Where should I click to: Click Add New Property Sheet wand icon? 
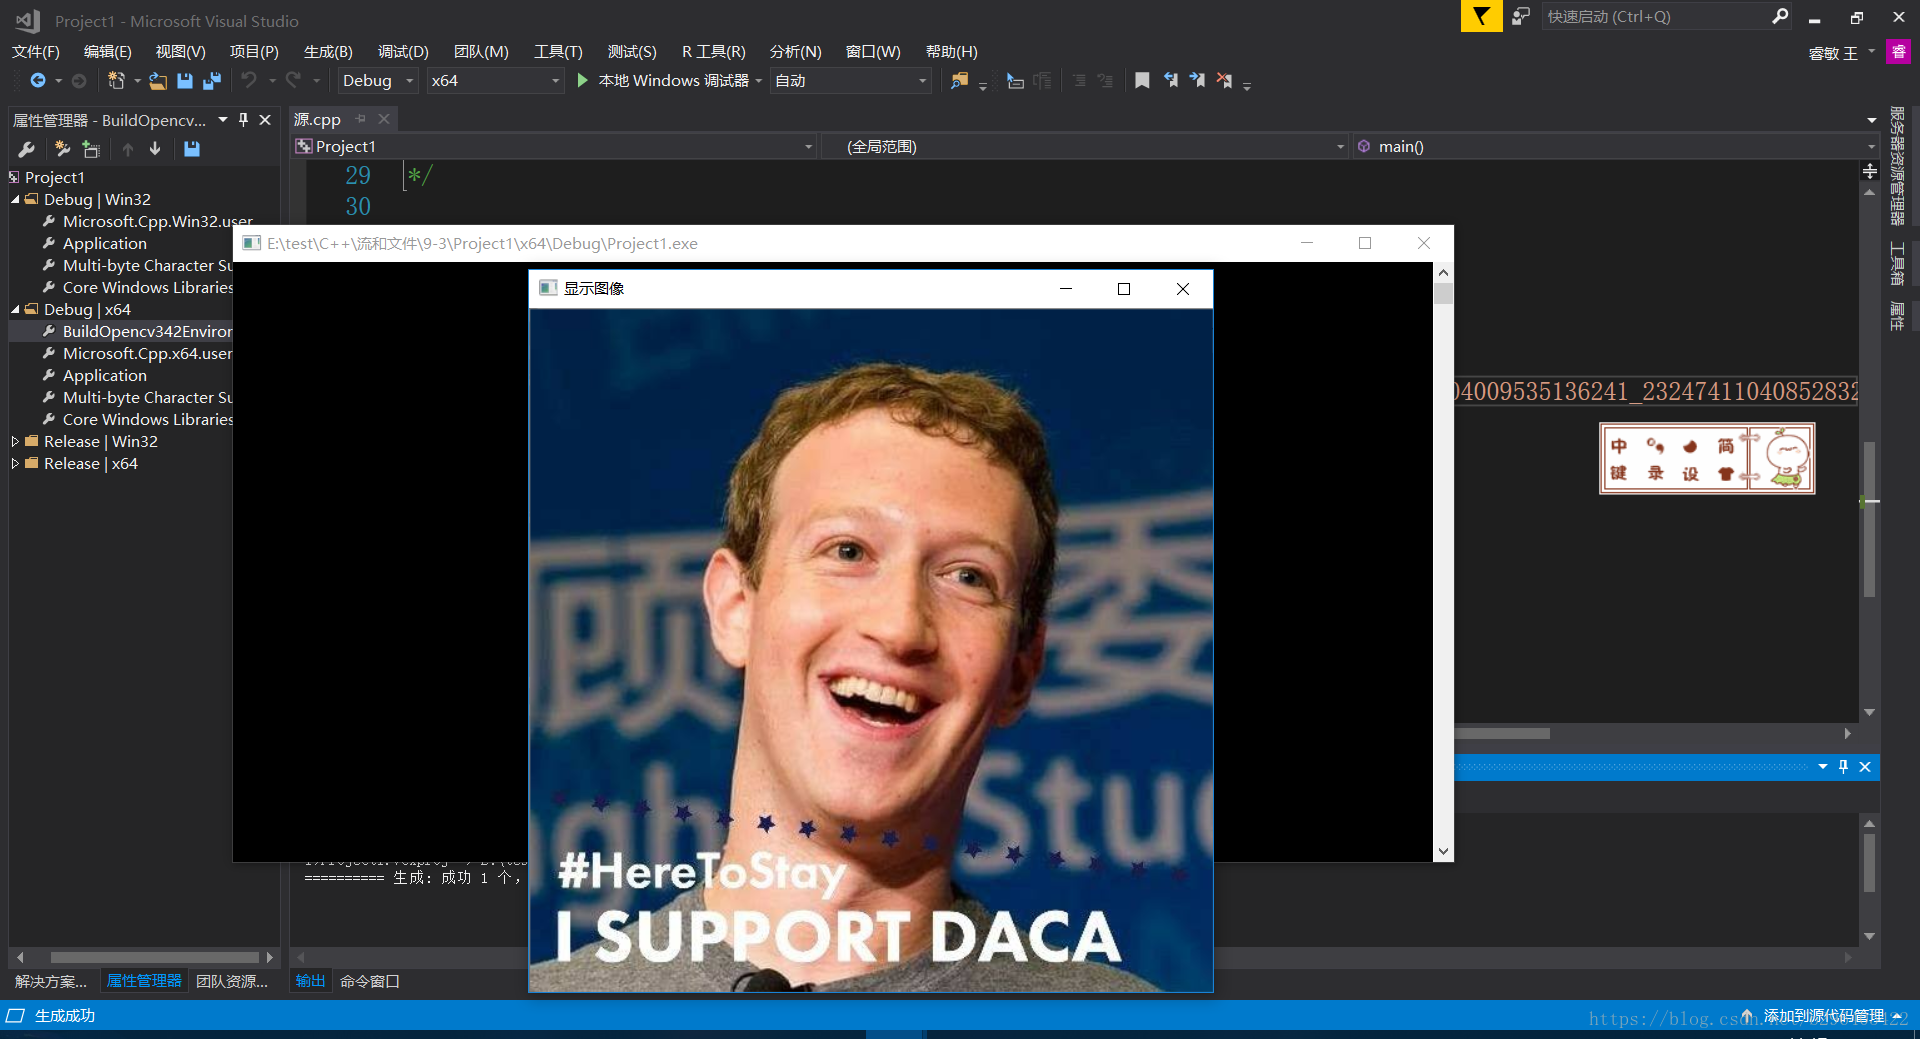click(62, 149)
